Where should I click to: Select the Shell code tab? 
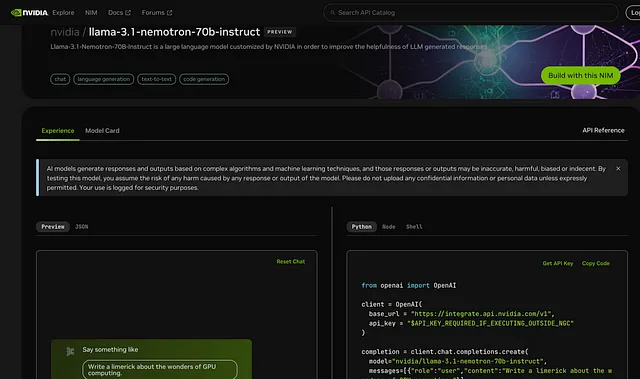click(414, 226)
